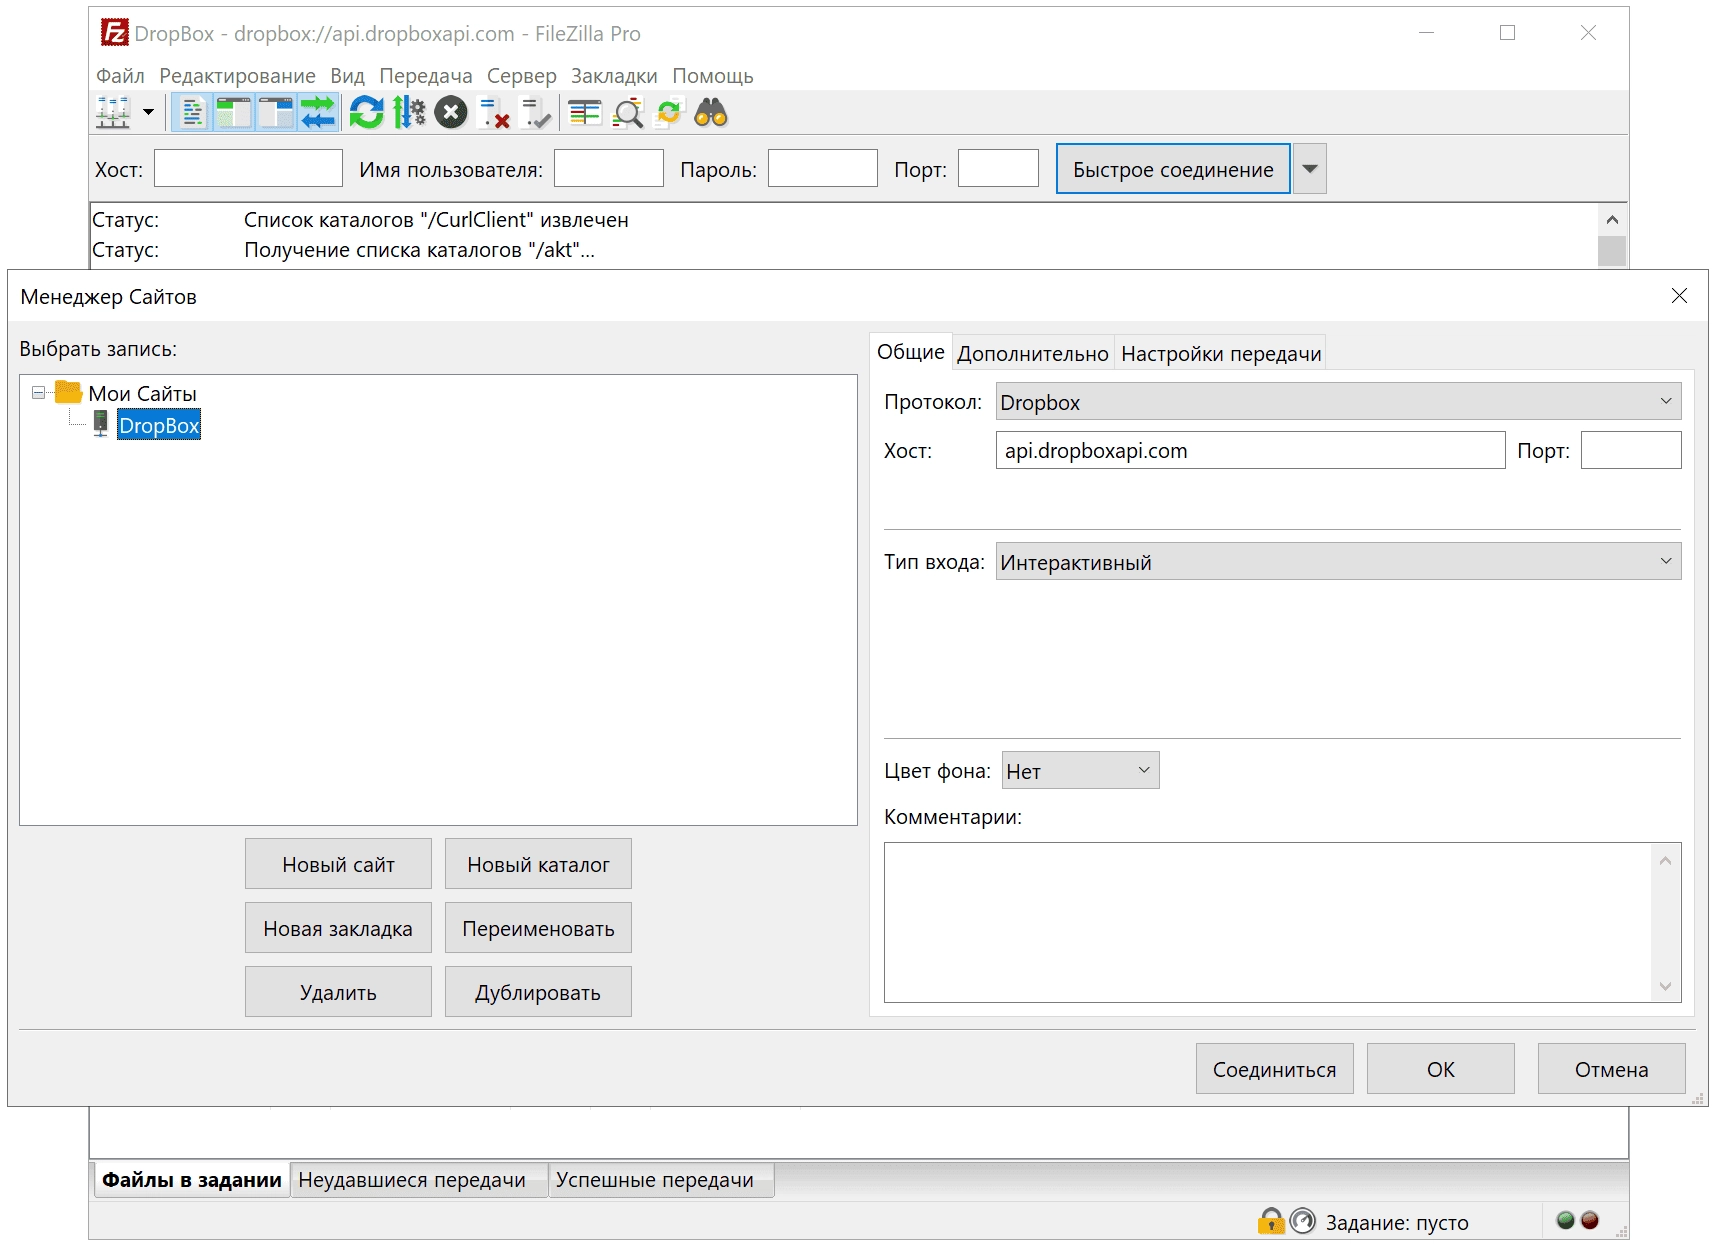Open the Тип входа dropdown
Viewport: 1712px width, 1247px height.
(1338, 562)
